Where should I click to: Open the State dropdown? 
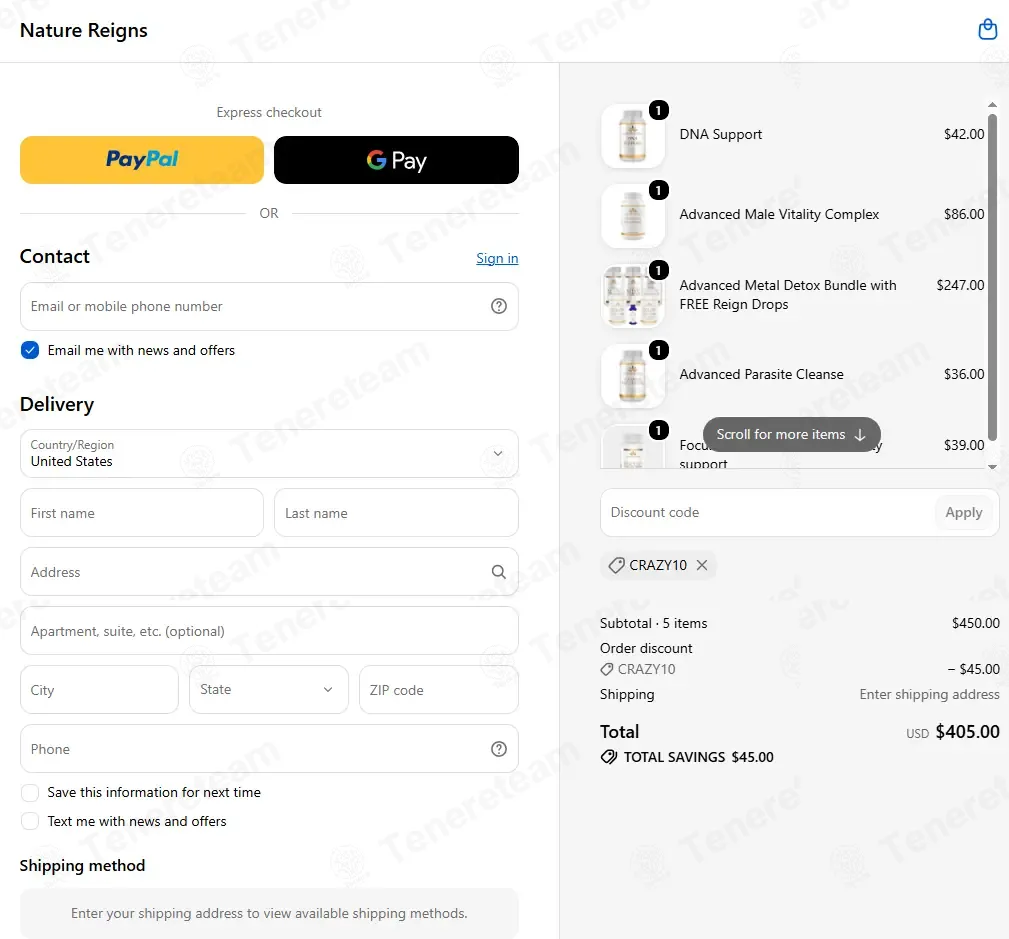269,689
